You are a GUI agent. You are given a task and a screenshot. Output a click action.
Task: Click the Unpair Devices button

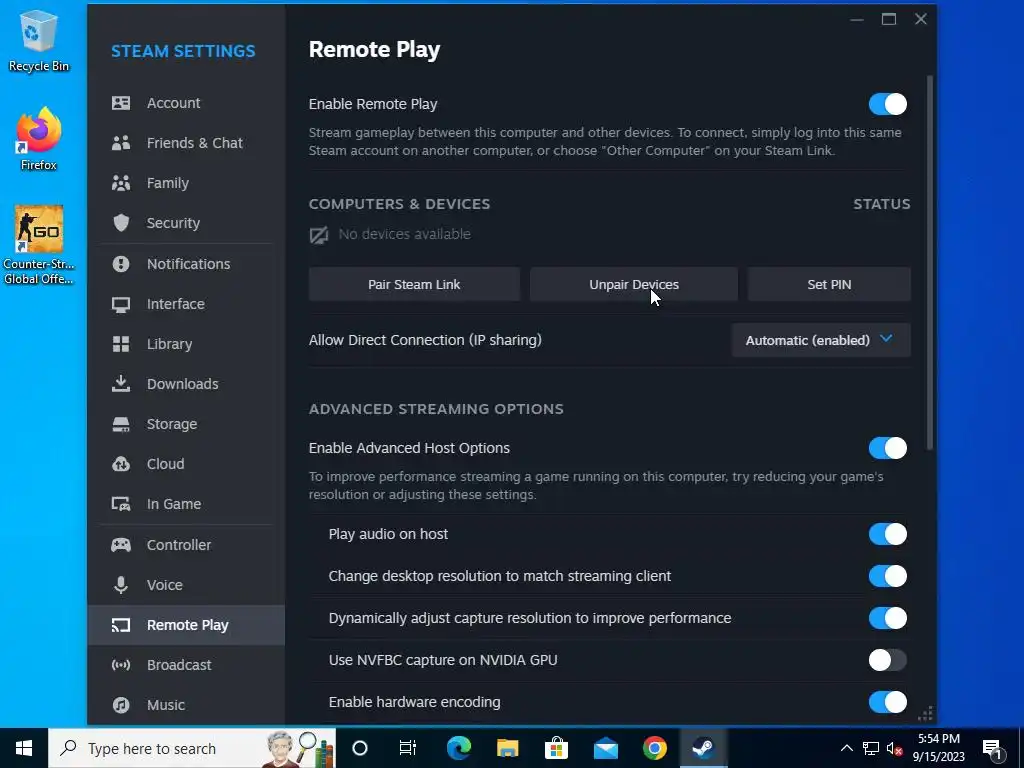click(x=633, y=285)
